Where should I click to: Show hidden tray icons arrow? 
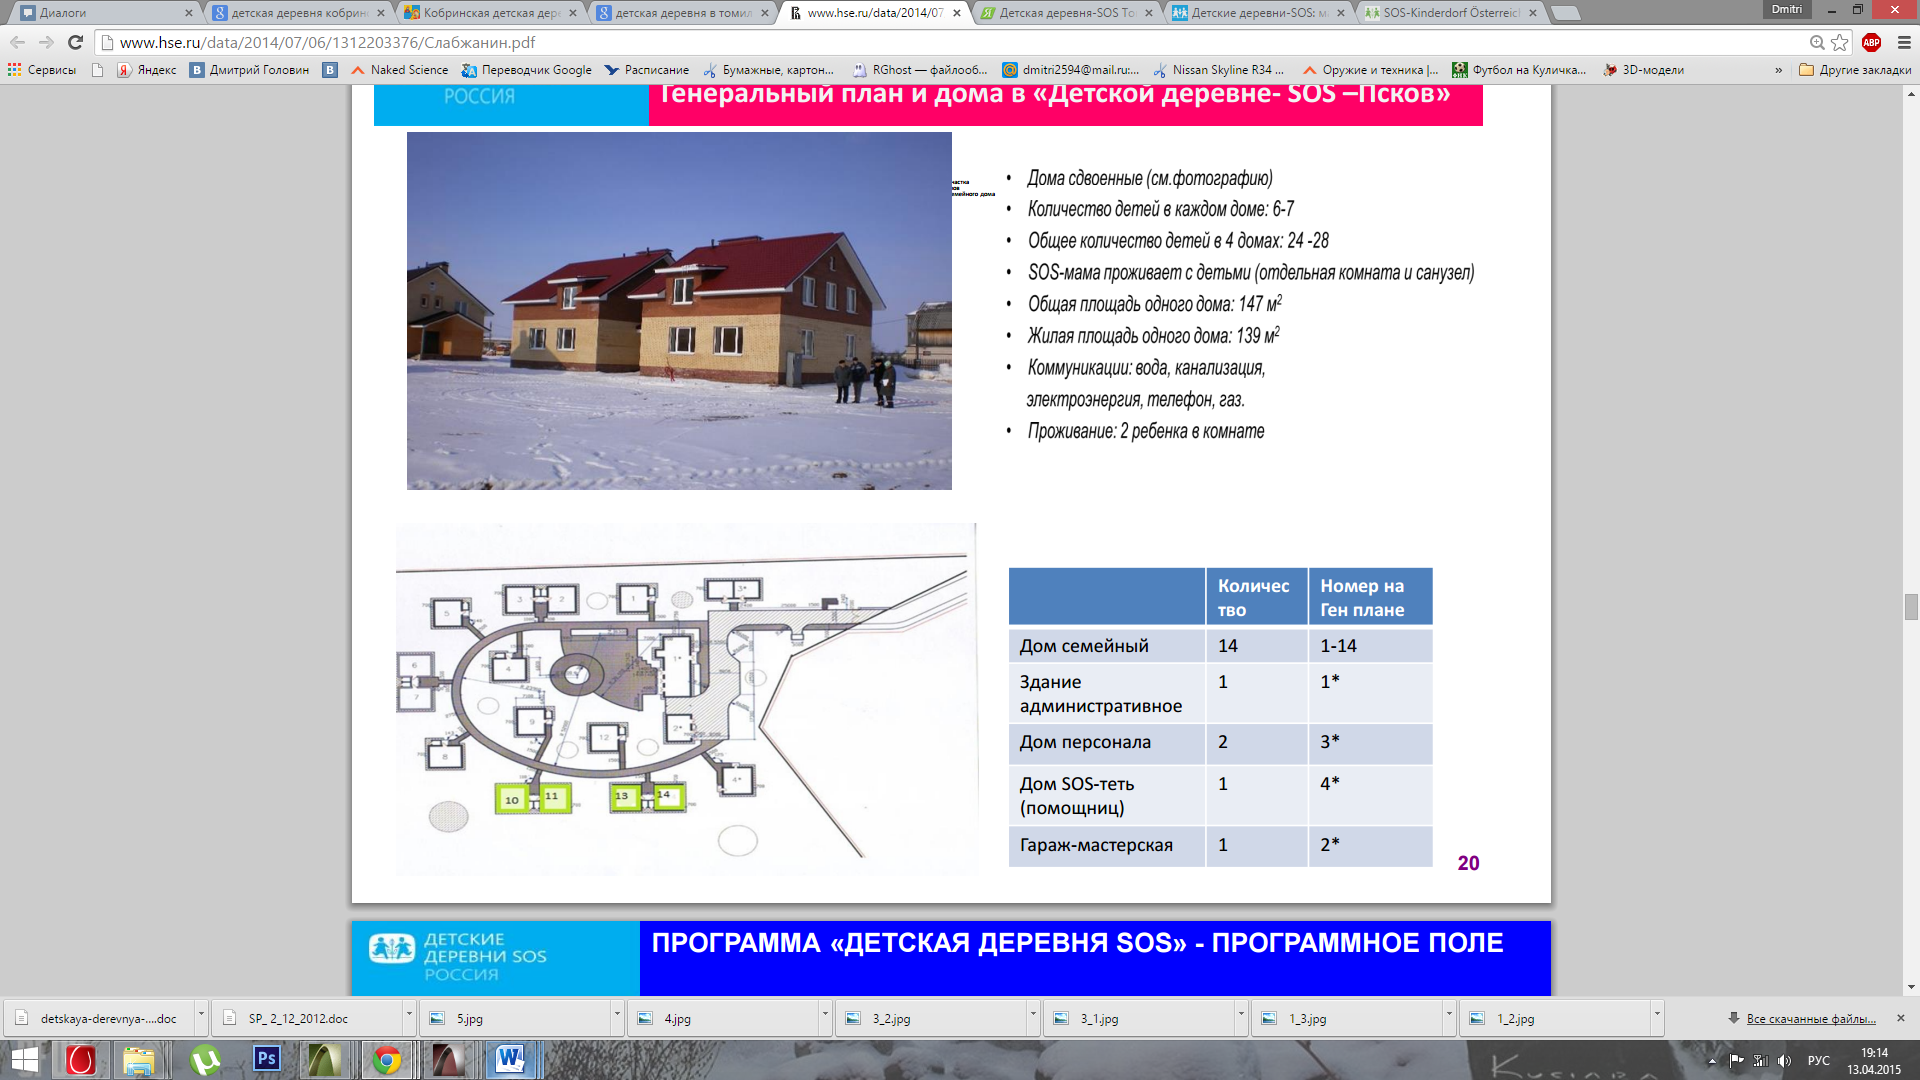pyautogui.click(x=1712, y=1060)
